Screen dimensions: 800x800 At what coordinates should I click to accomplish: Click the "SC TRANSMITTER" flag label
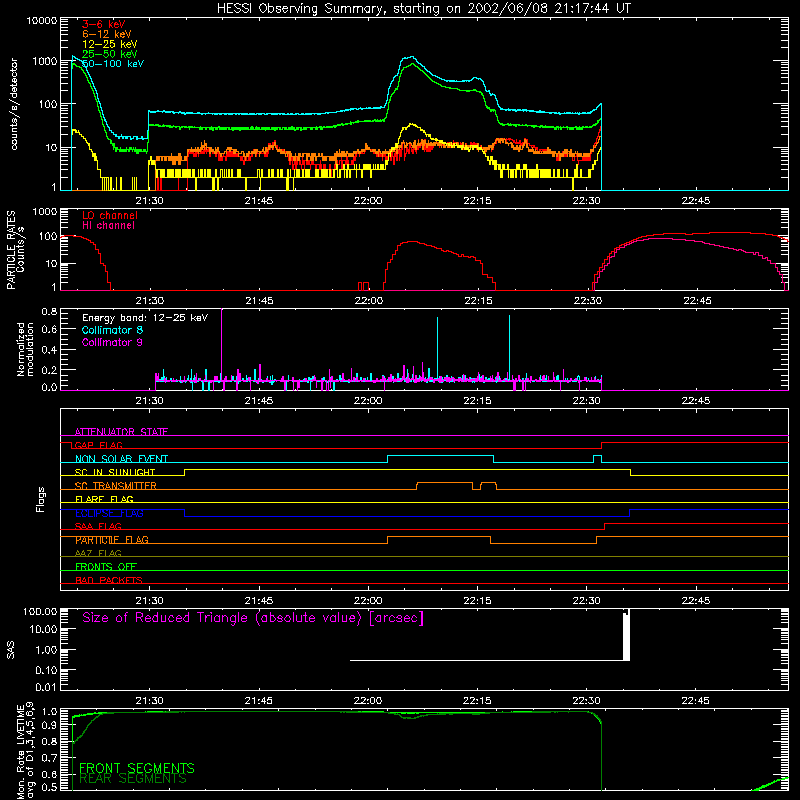tap(116, 486)
